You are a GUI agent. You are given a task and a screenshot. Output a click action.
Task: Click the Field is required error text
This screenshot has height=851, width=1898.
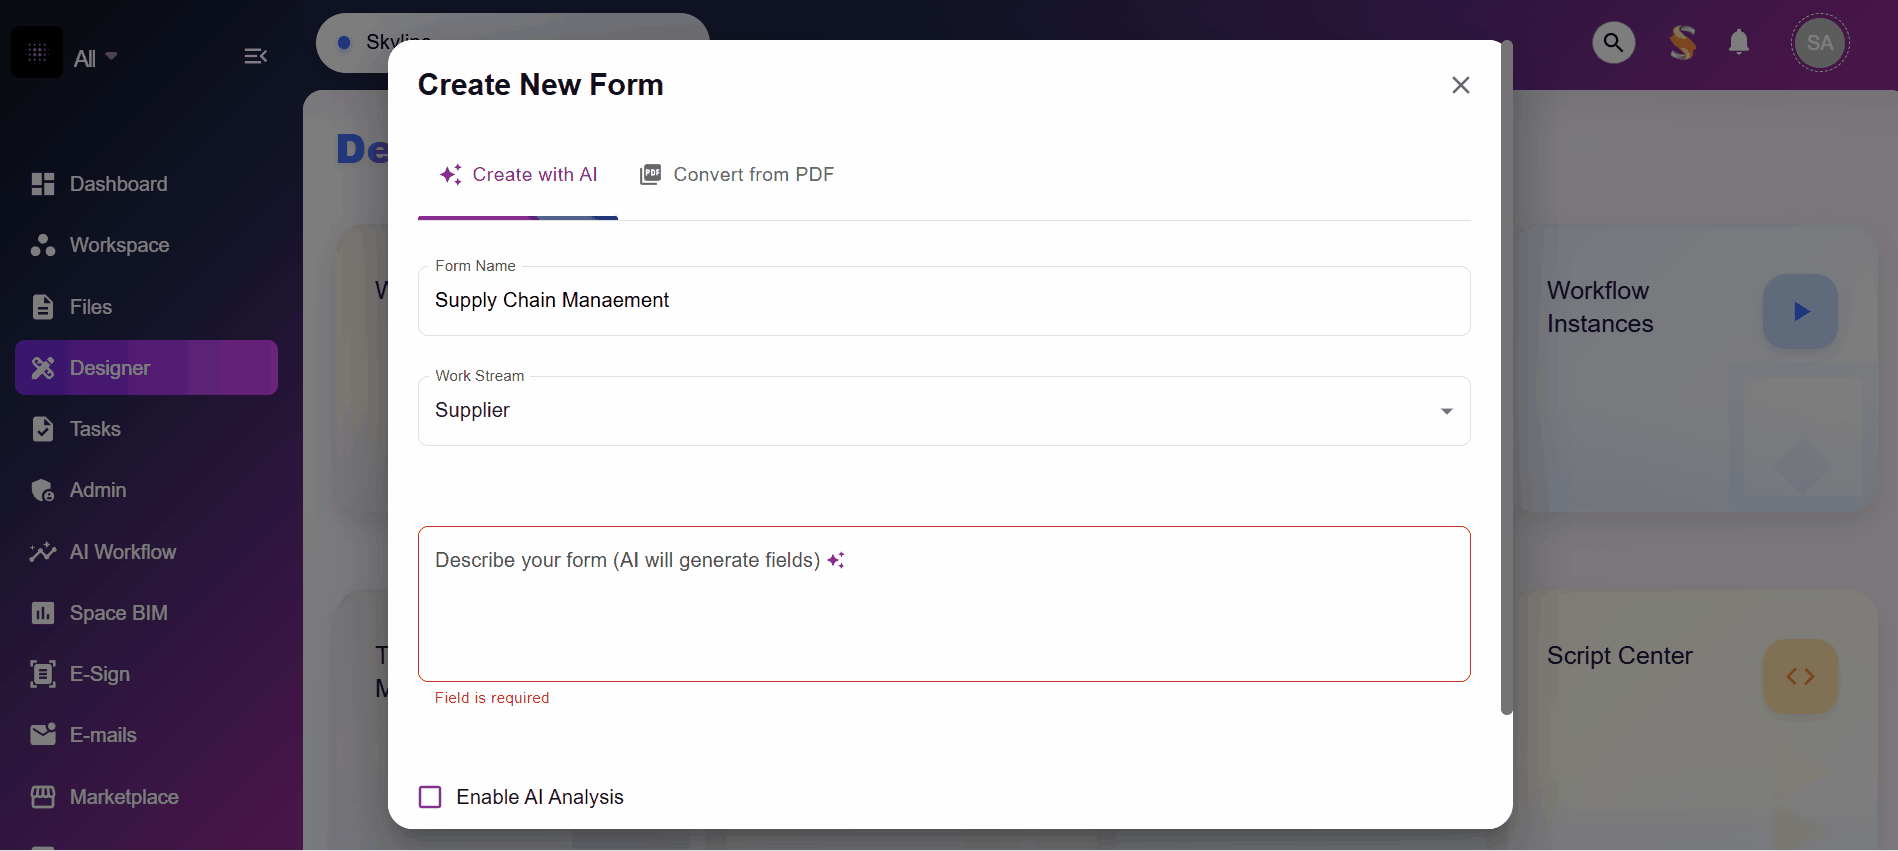tap(492, 698)
